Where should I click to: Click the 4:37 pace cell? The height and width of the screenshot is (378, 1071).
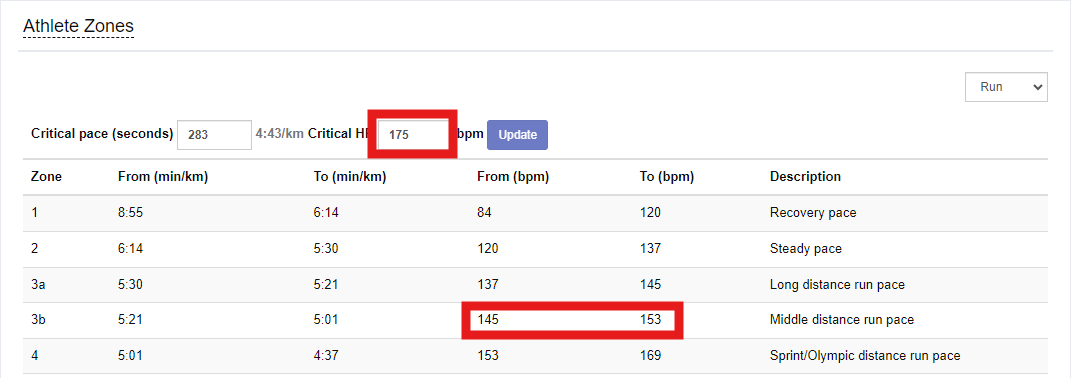coord(325,355)
